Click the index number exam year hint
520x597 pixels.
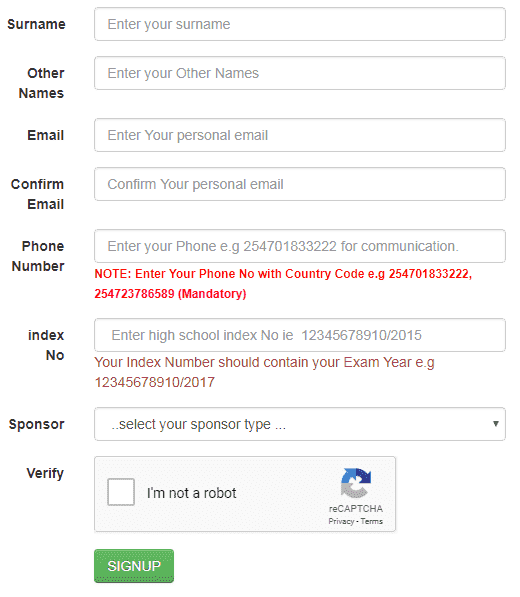click(x=265, y=372)
